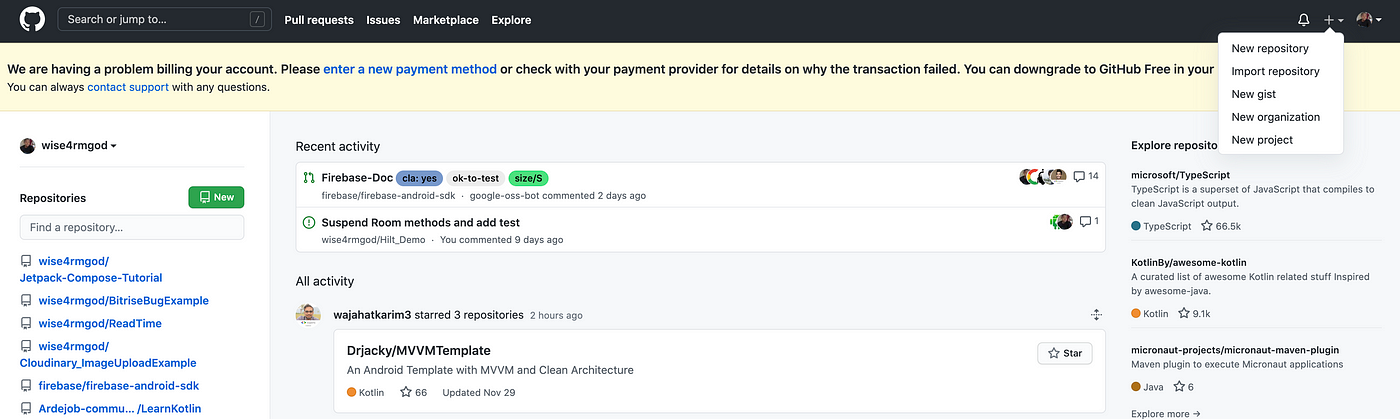Select Import repository menu entry
The height and width of the screenshot is (419, 1400).
(x=1275, y=71)
